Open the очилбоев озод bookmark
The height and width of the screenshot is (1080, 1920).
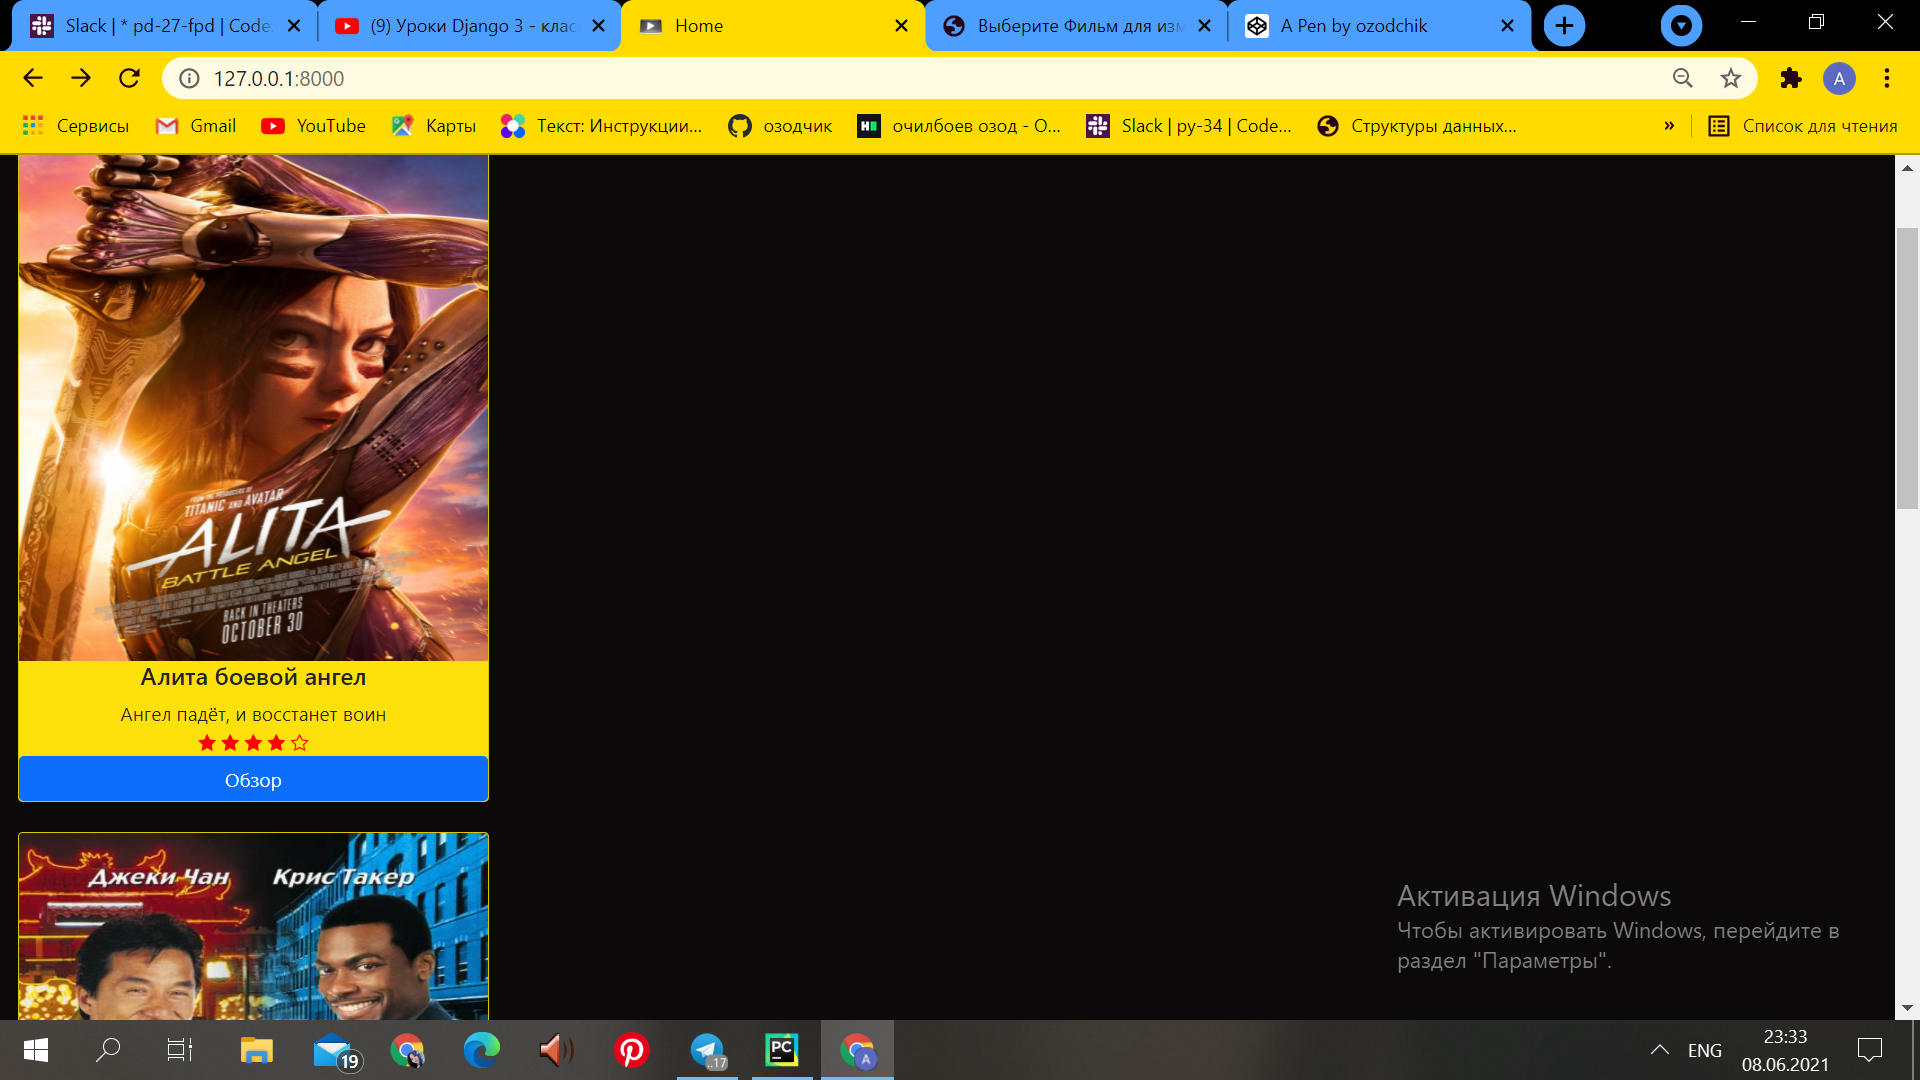coord(959,126)
